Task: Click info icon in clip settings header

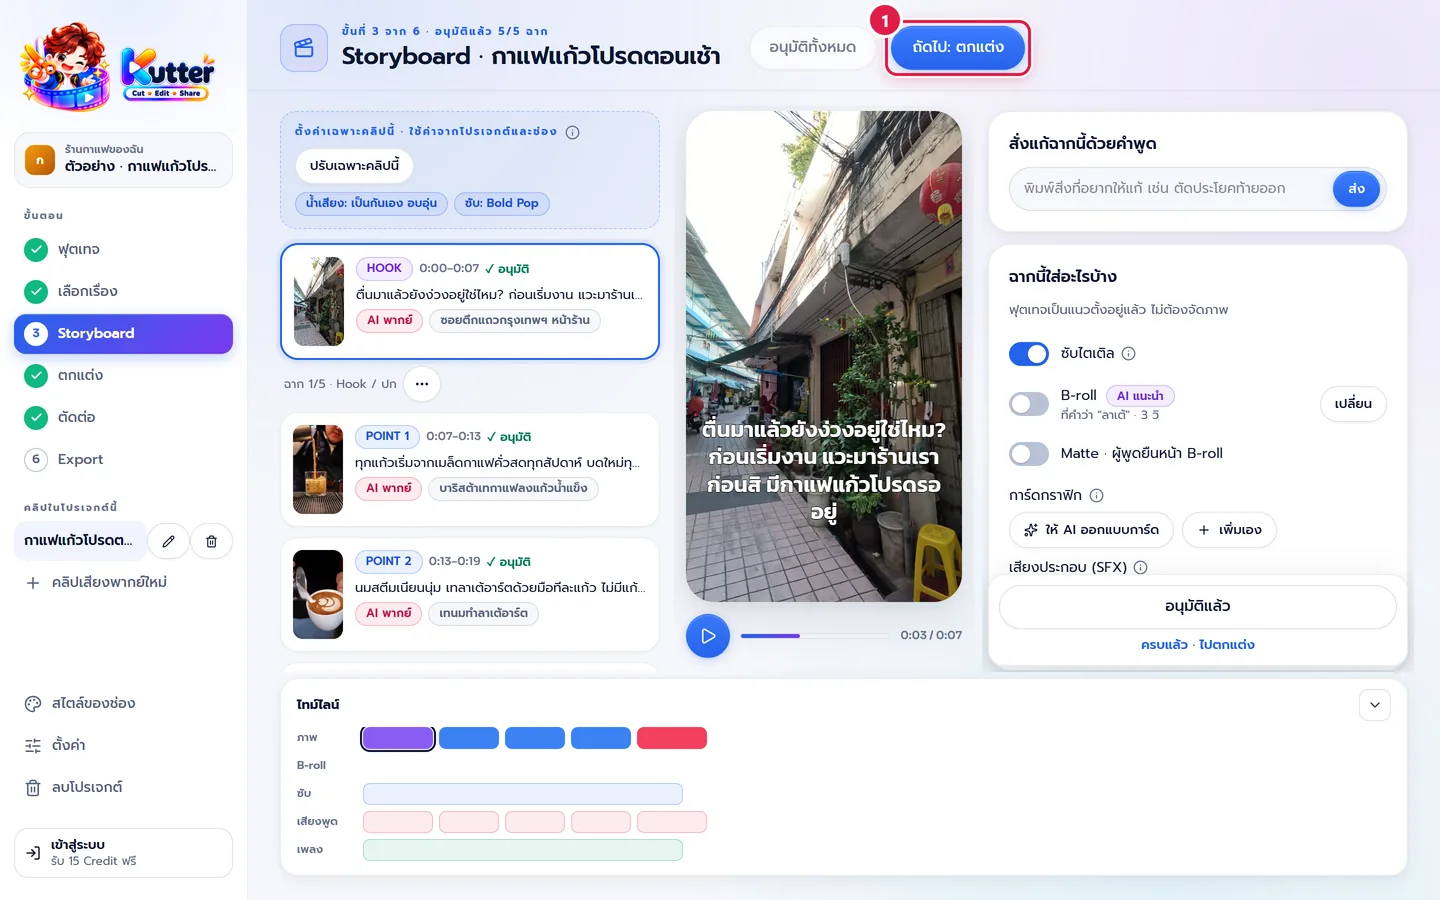Action: coord(572,132)
